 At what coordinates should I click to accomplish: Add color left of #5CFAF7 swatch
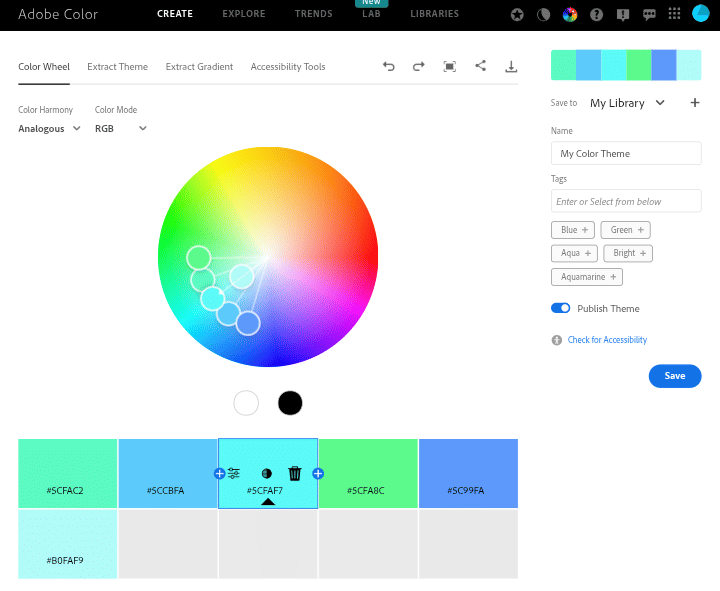pyautogui.click(x=219, y=473)
